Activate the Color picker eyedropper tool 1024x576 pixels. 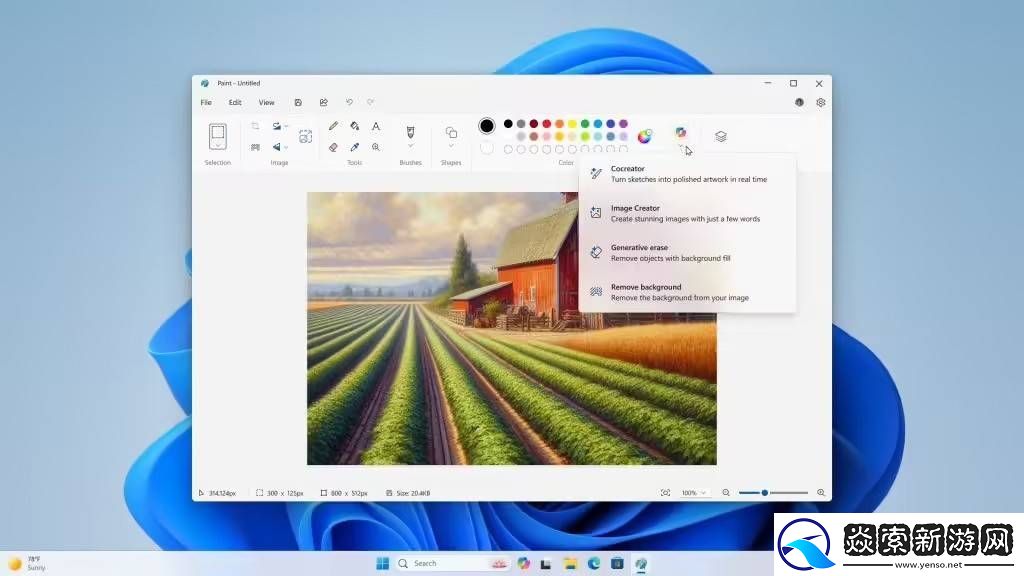354,147
